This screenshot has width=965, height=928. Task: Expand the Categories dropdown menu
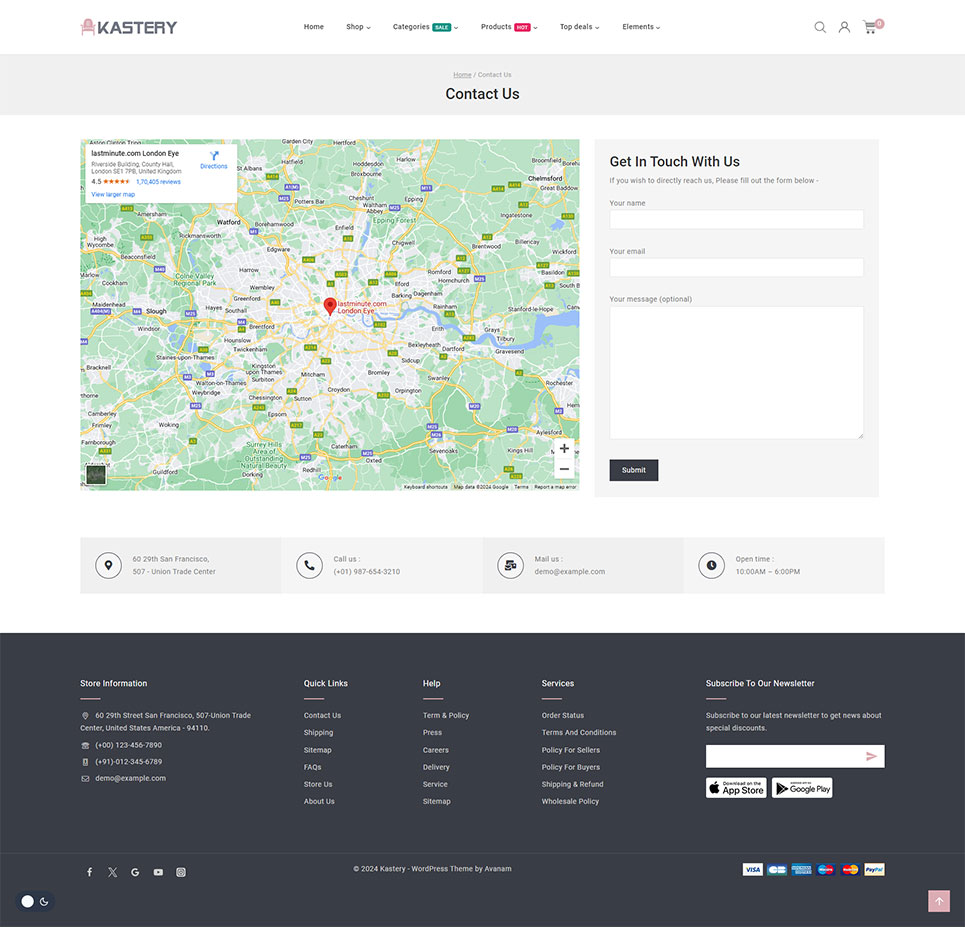point(425,27)
